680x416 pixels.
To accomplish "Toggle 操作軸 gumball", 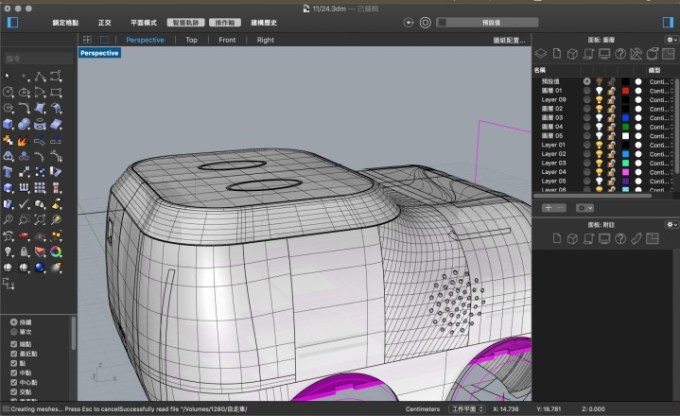I will 225,23.
